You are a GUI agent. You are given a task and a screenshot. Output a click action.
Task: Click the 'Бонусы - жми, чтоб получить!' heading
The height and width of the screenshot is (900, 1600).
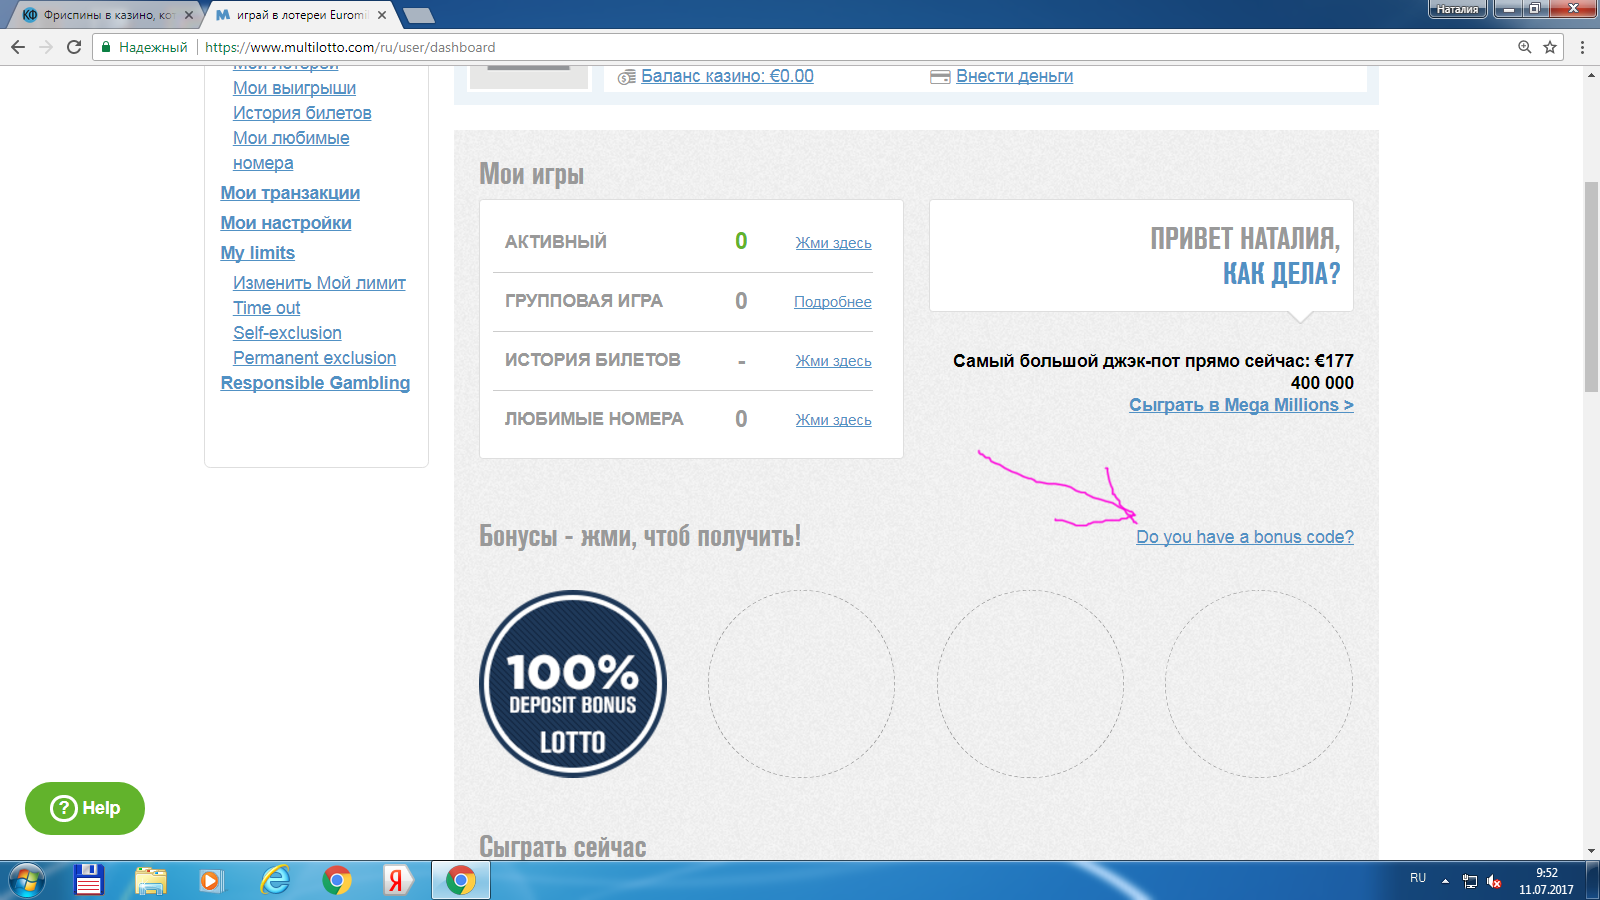coord(640,536)
